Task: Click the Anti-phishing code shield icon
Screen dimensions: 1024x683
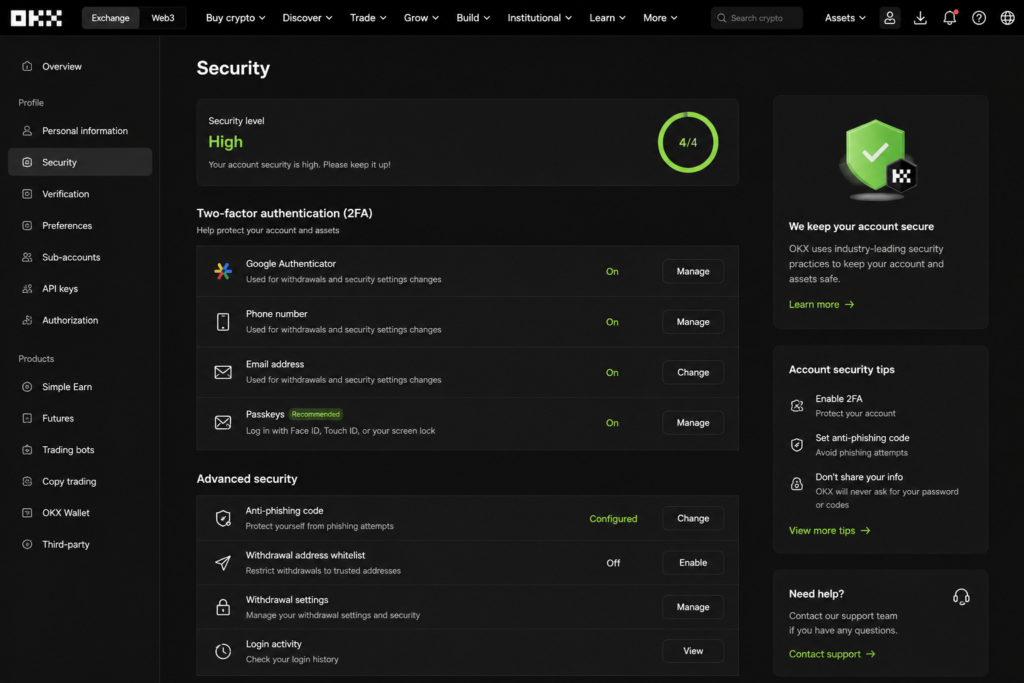Action: pos(223,518)
